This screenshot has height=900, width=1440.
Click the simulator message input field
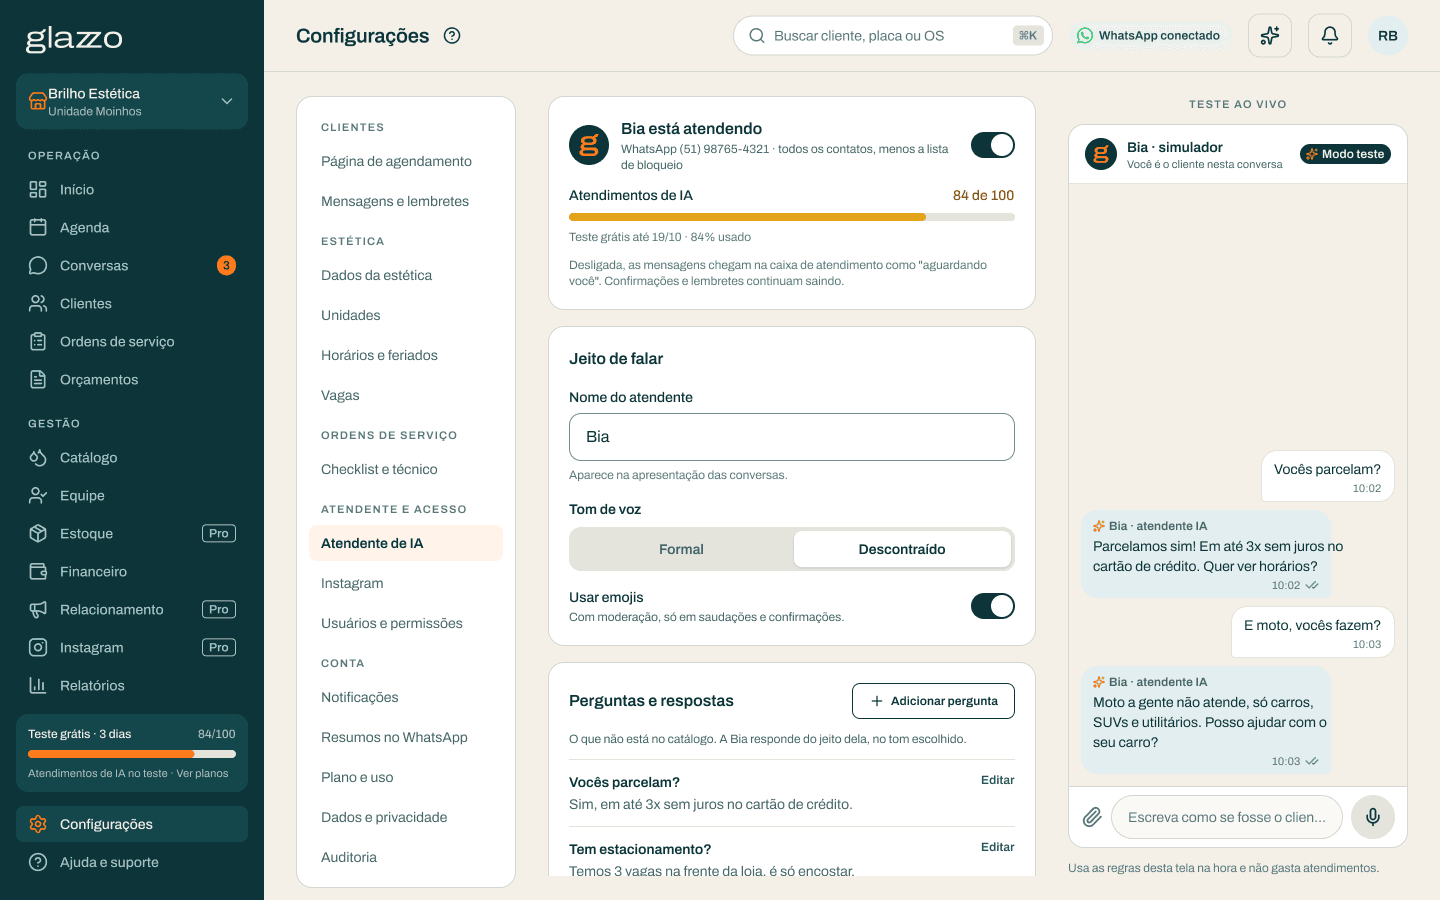[1227, 817]
